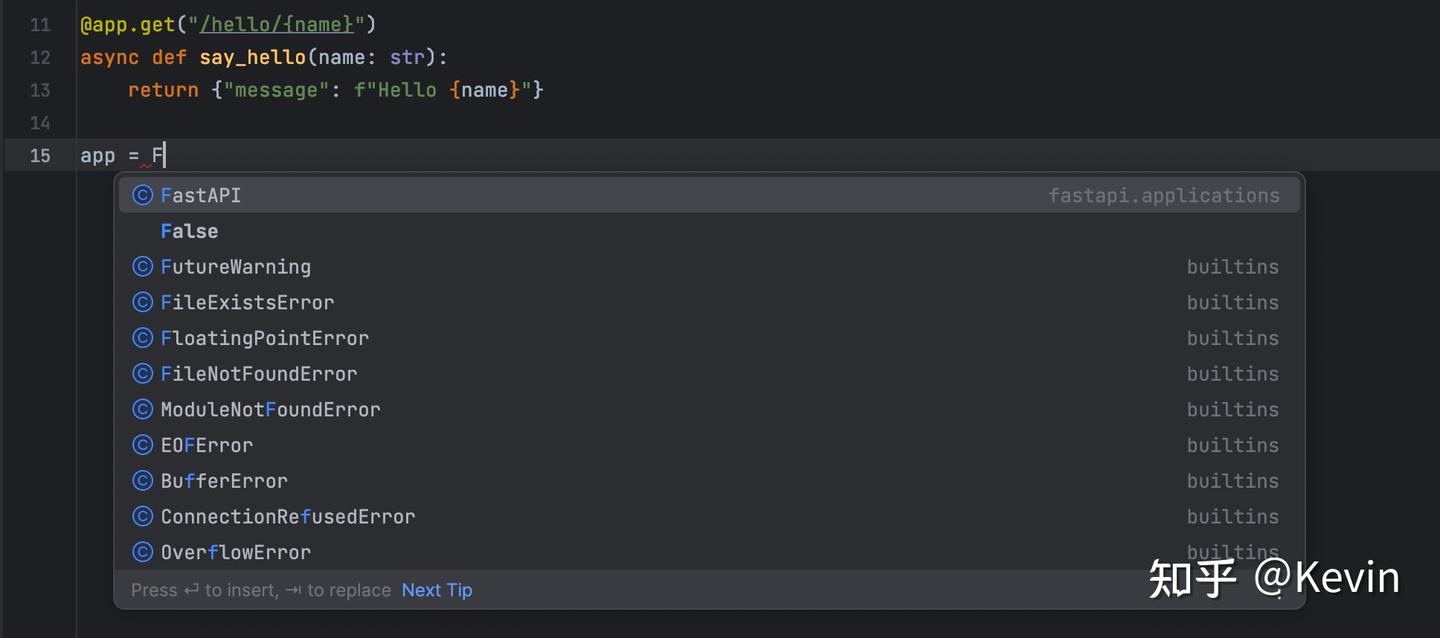
Task: Click the class icon beside OverflowError
Action: click(142, 552)
